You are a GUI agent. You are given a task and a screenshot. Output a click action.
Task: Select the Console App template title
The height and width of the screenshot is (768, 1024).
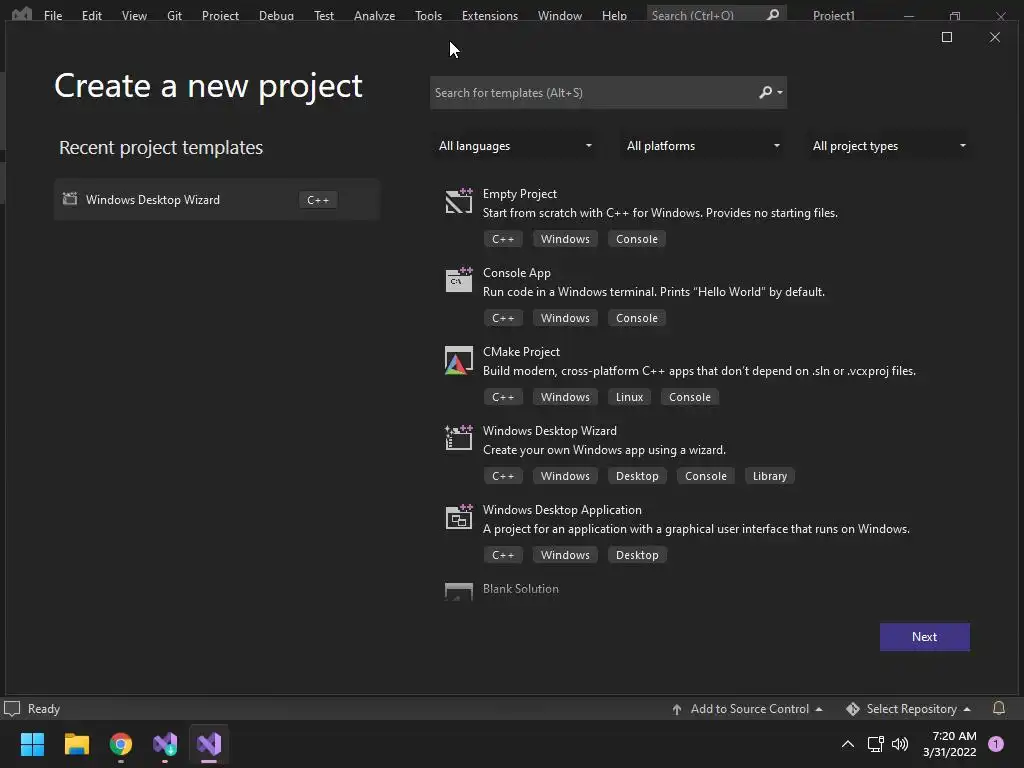pos(517,273)
